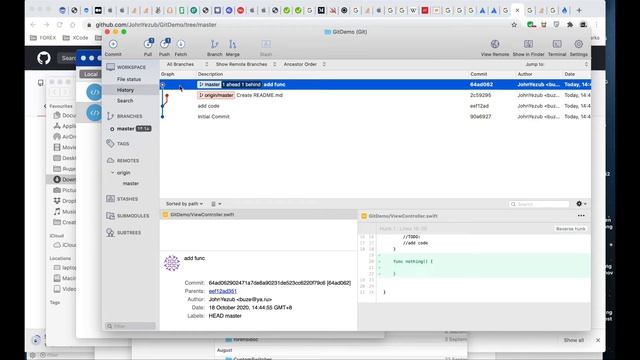Image resolution: width=640 pixels, height=360 pixels.
Task: Click the Date column header
Action: coord(569,74)
